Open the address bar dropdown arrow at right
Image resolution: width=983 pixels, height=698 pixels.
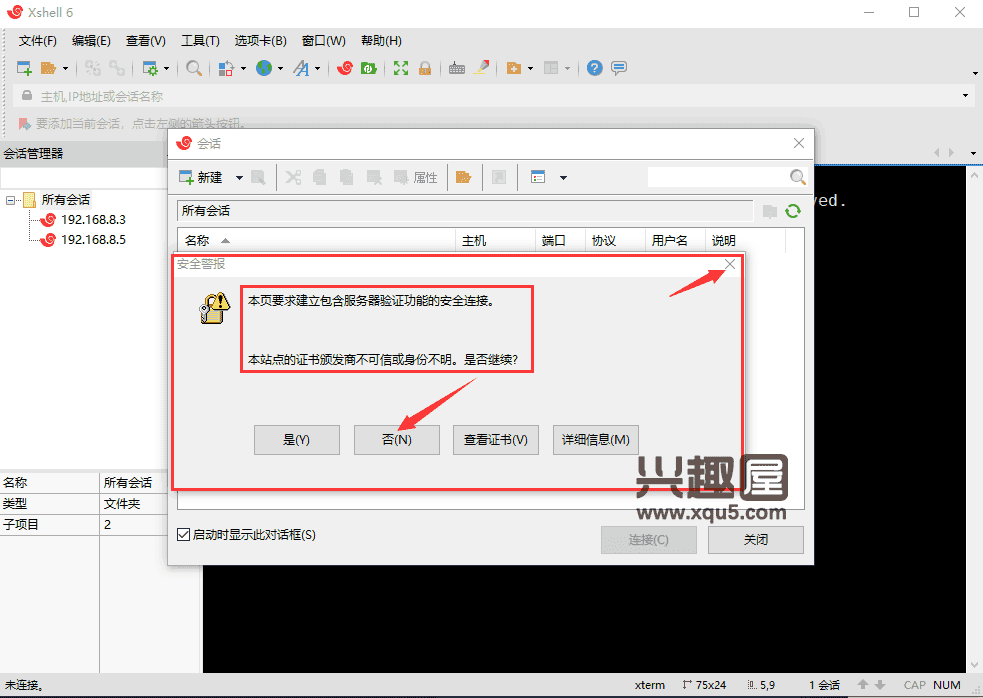[x=965, y=96]
